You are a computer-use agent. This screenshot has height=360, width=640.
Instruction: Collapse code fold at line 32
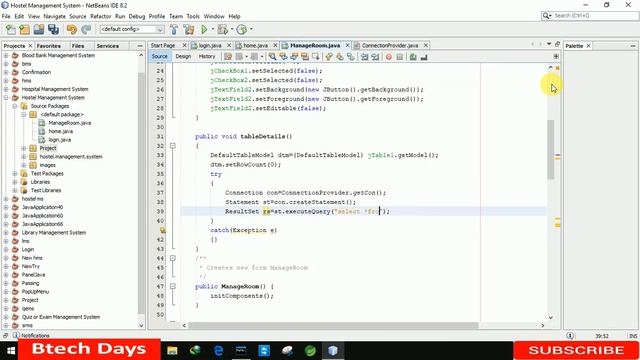pyautogui.click(x=173, y=146)
